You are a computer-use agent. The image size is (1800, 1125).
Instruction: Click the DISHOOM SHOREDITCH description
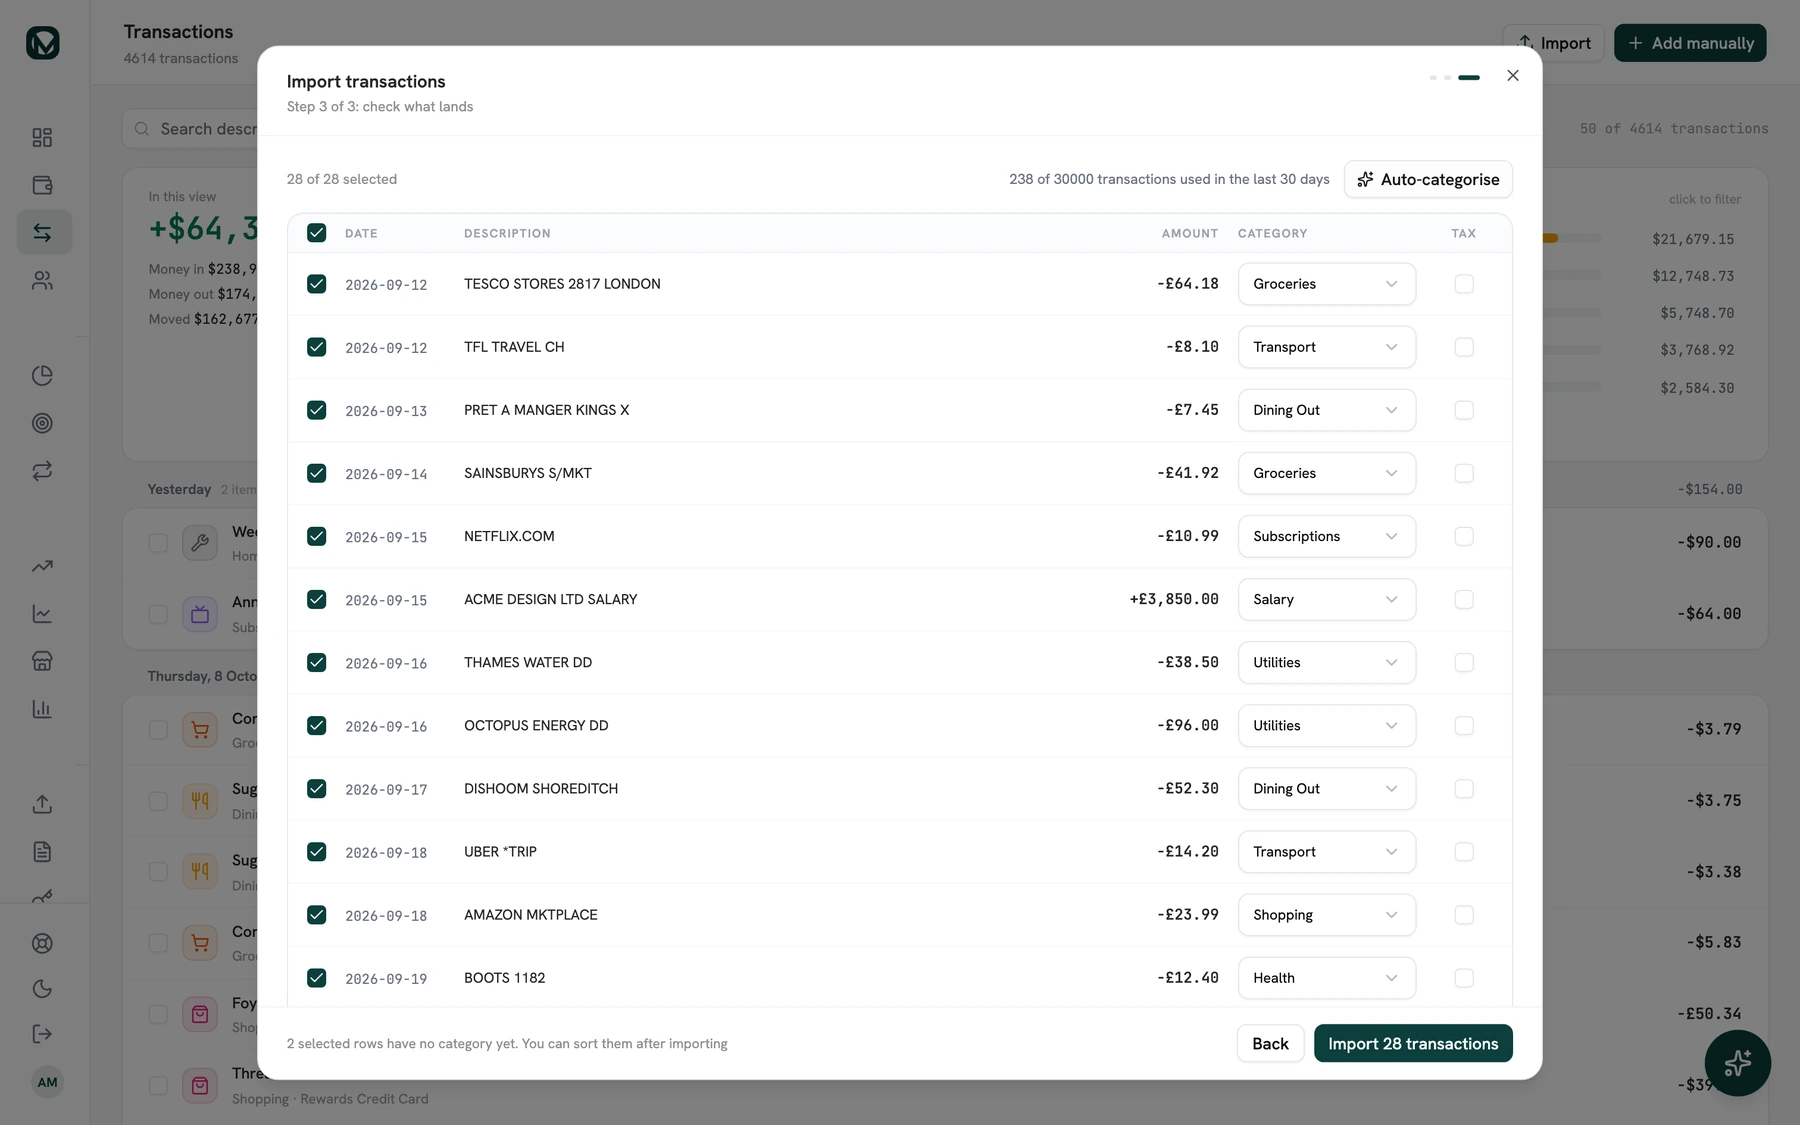click(x=541, y=789)
